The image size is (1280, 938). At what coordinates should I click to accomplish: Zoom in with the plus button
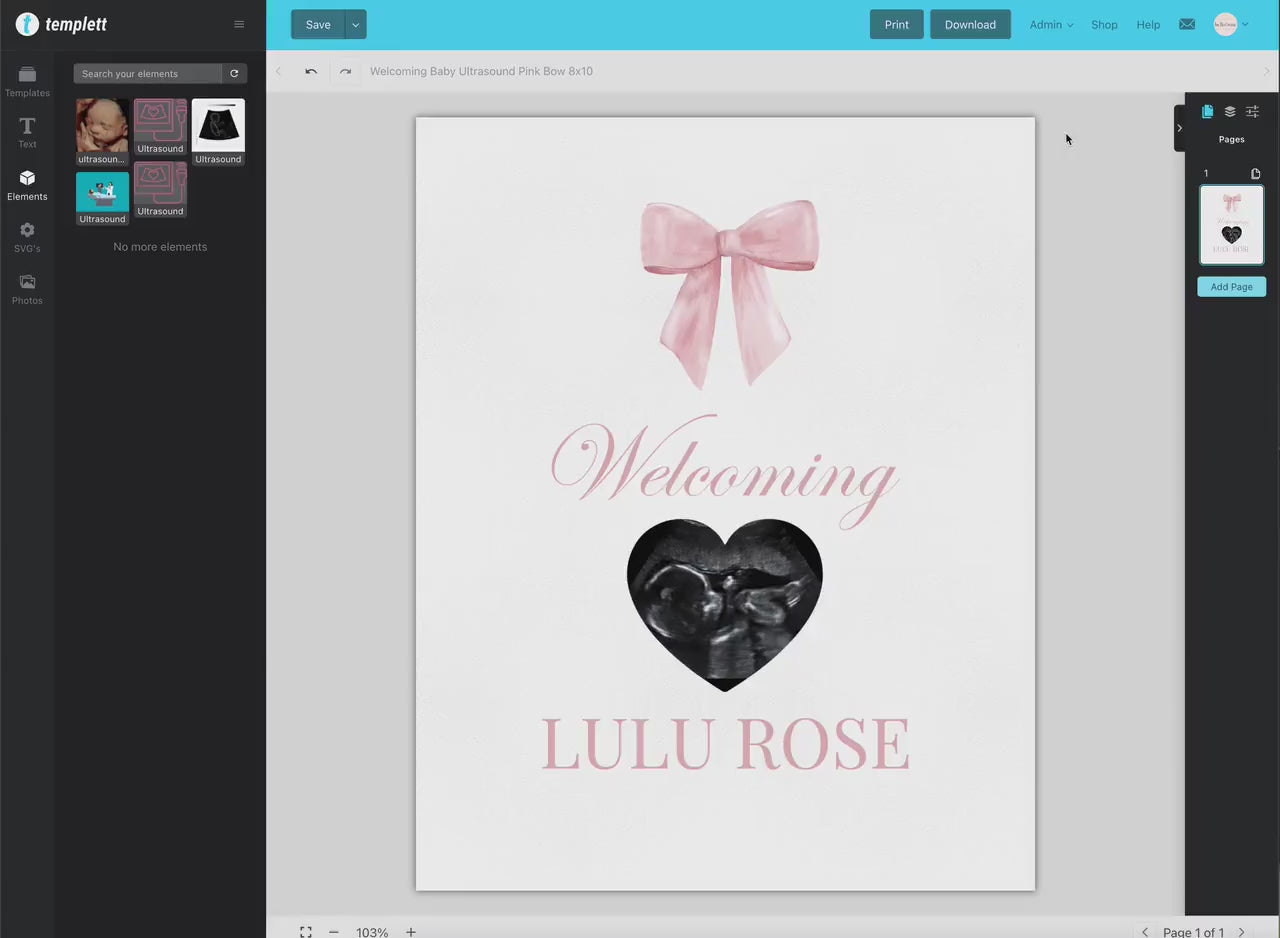[411, 931]
